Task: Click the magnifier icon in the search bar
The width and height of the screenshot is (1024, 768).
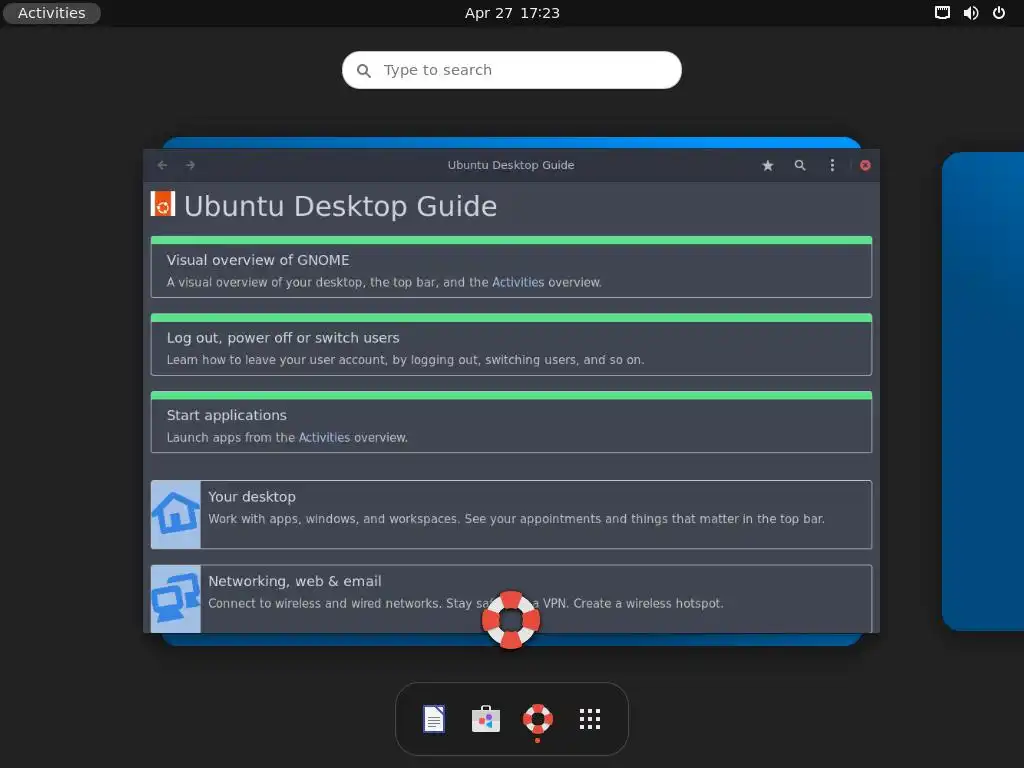Action: click(x=364, y=71)
